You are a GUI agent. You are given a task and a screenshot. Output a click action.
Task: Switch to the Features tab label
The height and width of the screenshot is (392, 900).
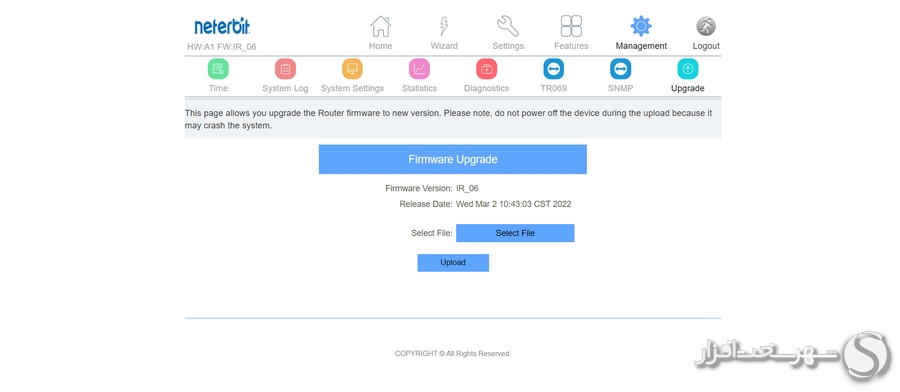571,46
